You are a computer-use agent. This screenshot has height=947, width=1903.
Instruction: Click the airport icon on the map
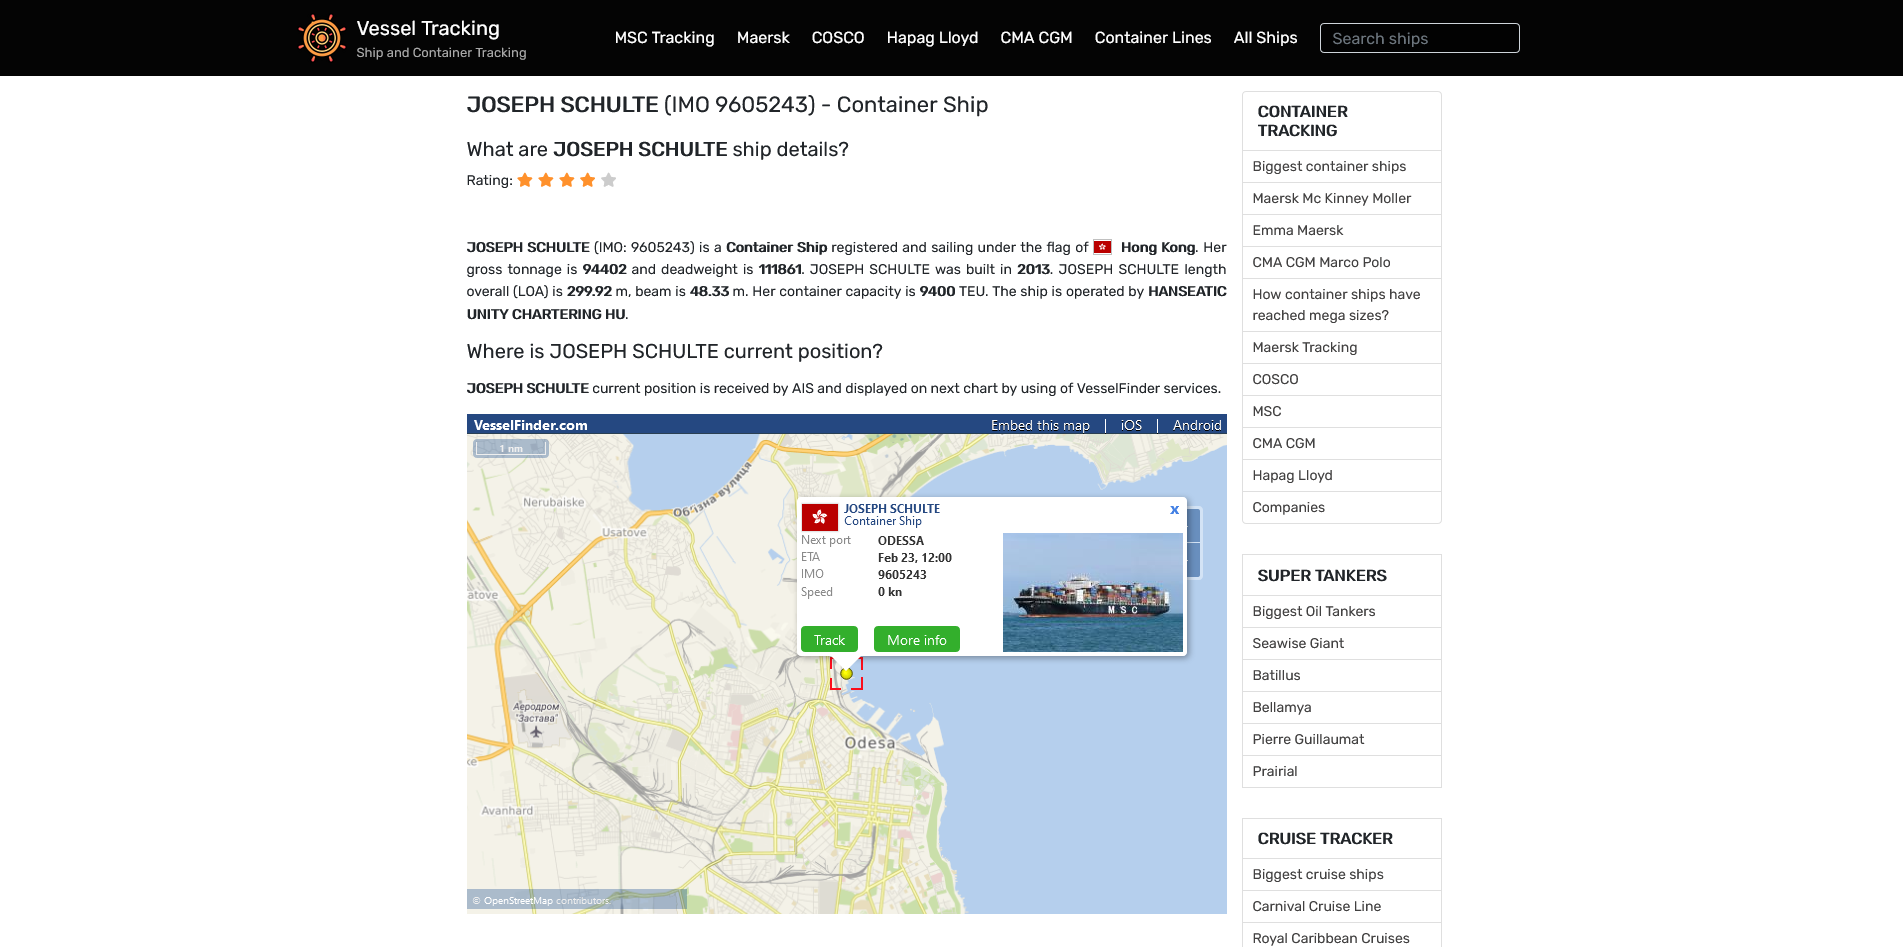536,733
